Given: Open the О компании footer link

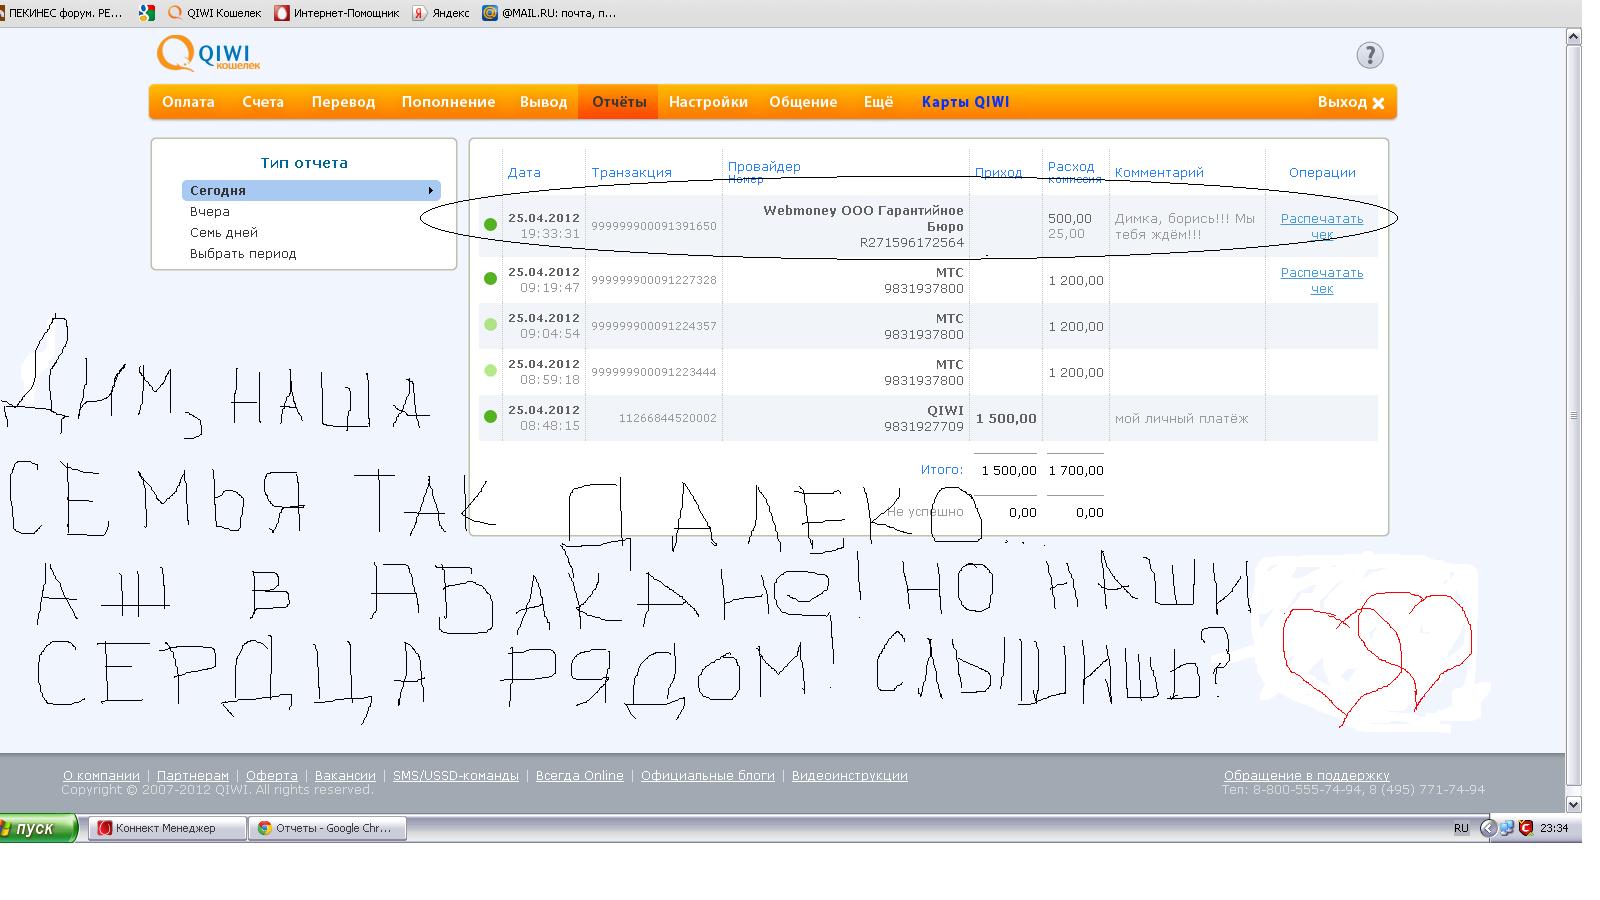Looking at the screenshot, I should [x=101, y=775].
